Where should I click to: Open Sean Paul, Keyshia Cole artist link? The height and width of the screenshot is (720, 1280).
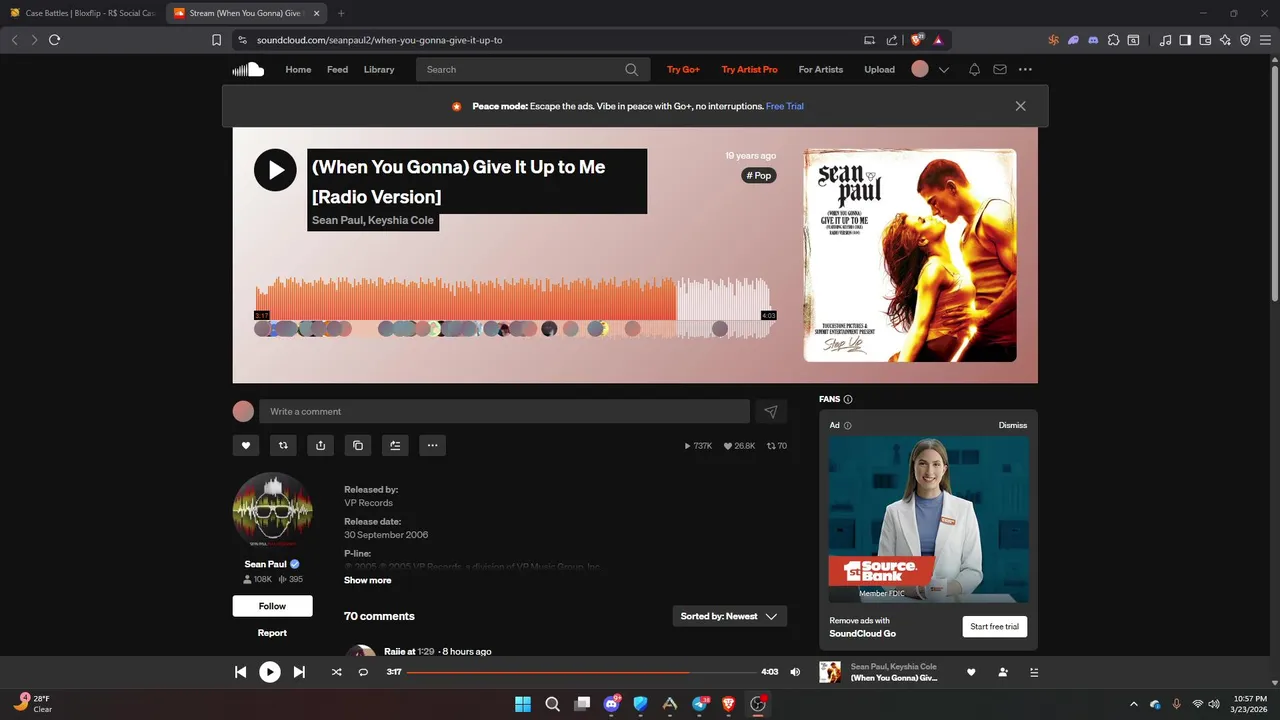coord(373,220)
